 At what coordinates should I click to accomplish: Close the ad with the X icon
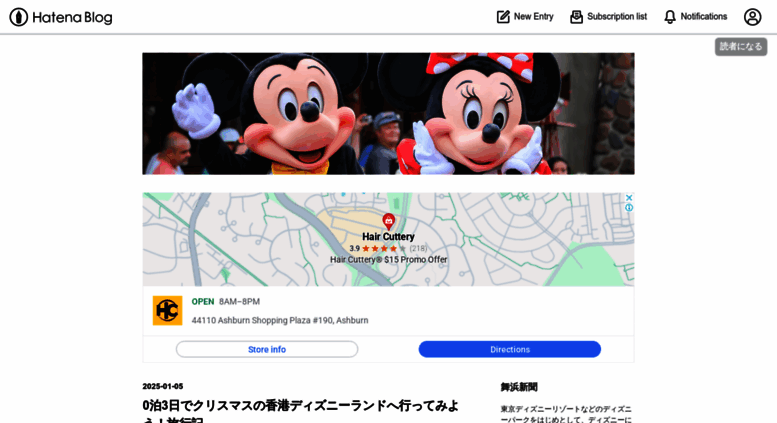[629, 198]
